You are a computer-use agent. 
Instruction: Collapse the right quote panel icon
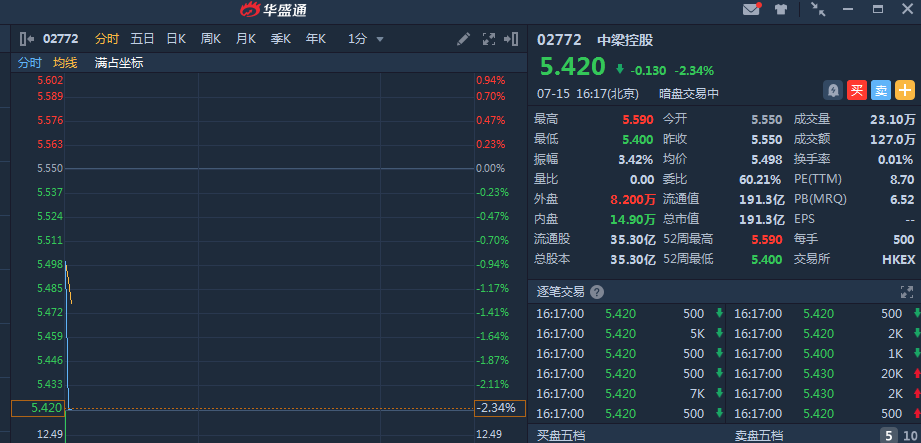[x=513, y=39]
